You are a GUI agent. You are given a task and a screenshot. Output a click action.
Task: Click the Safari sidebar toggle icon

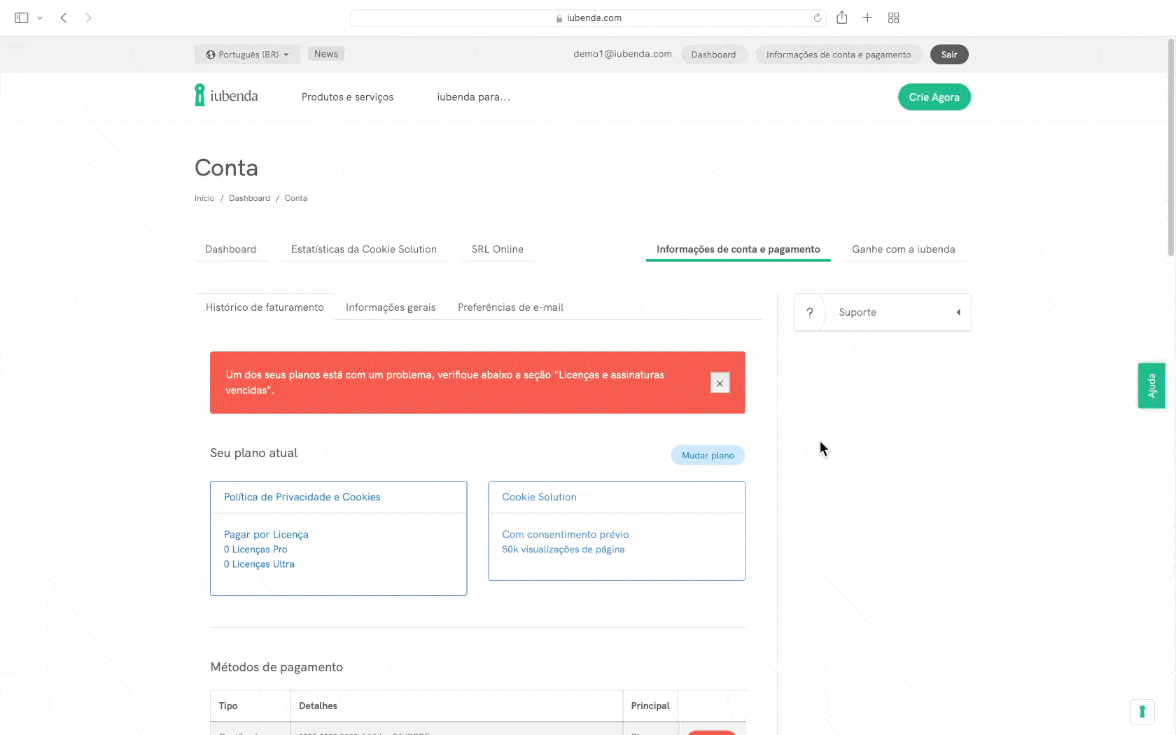point(22,18)
